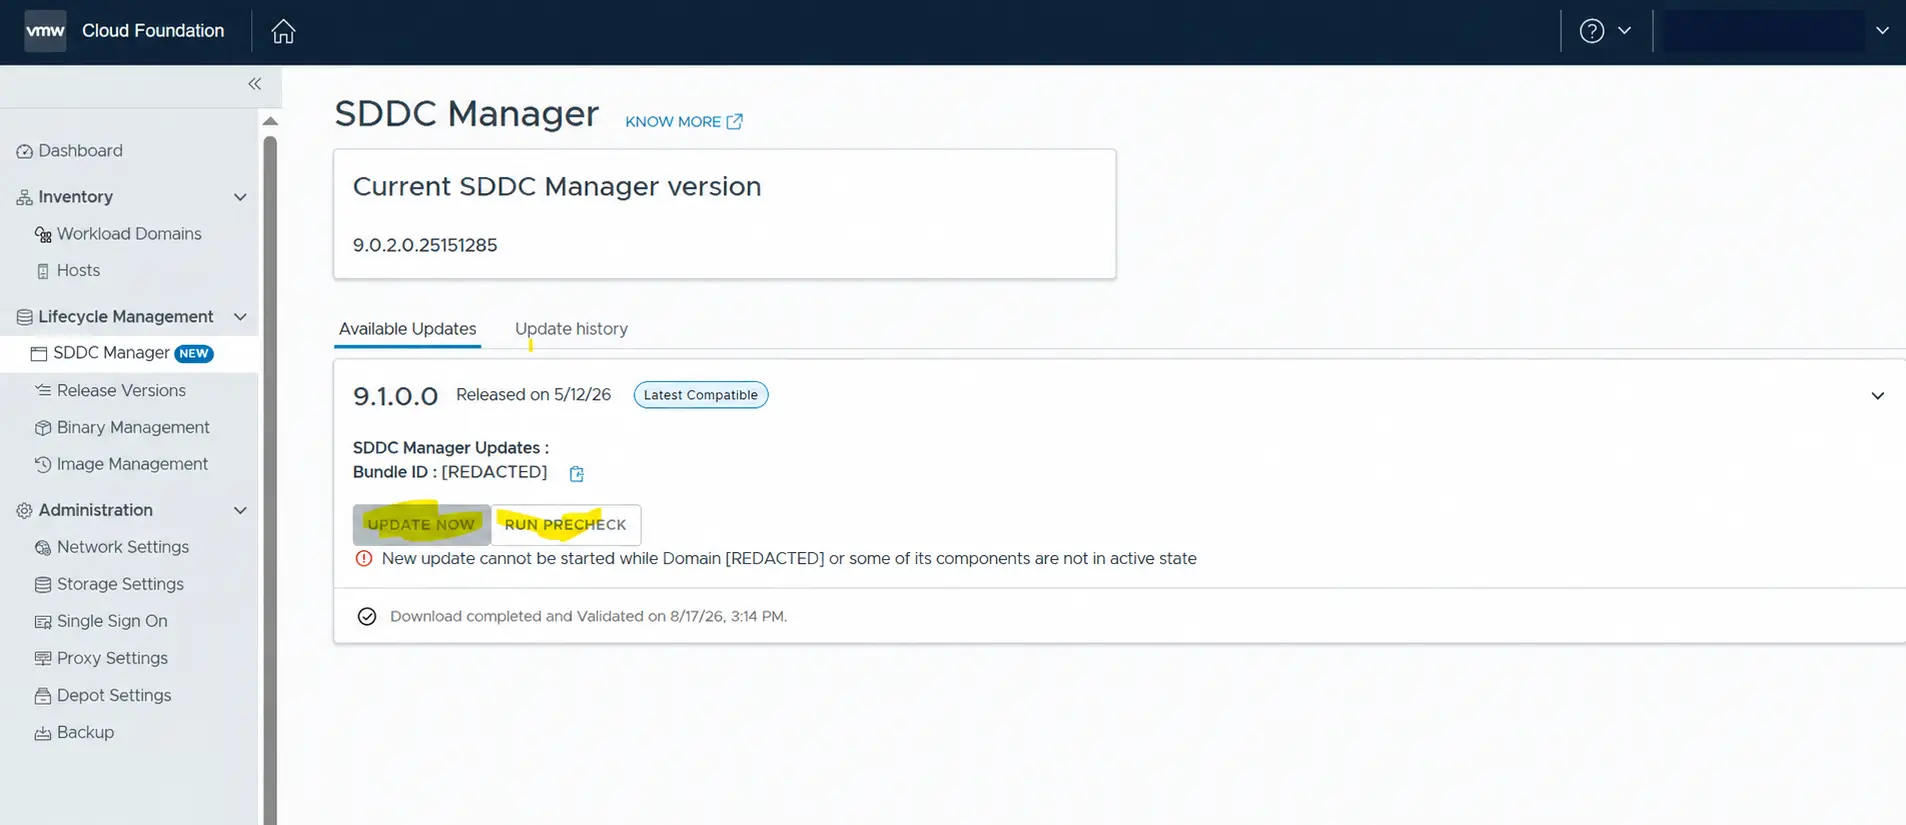Open Storage Settings page
Viewport: 1906px width, 825px height.
click(120, 584)
